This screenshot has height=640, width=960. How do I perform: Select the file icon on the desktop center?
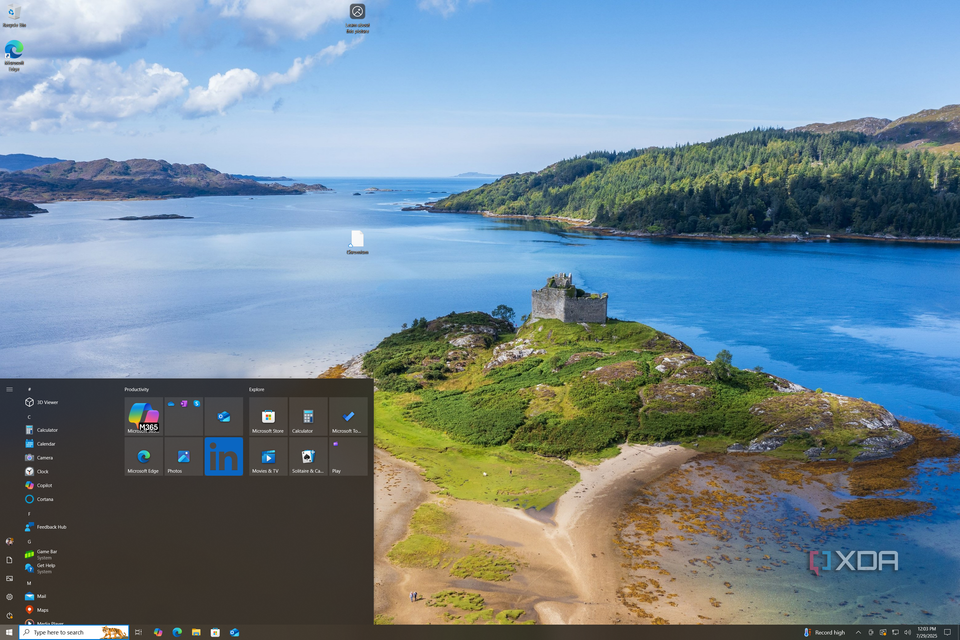pyautogui.click(x=358, y=243)
